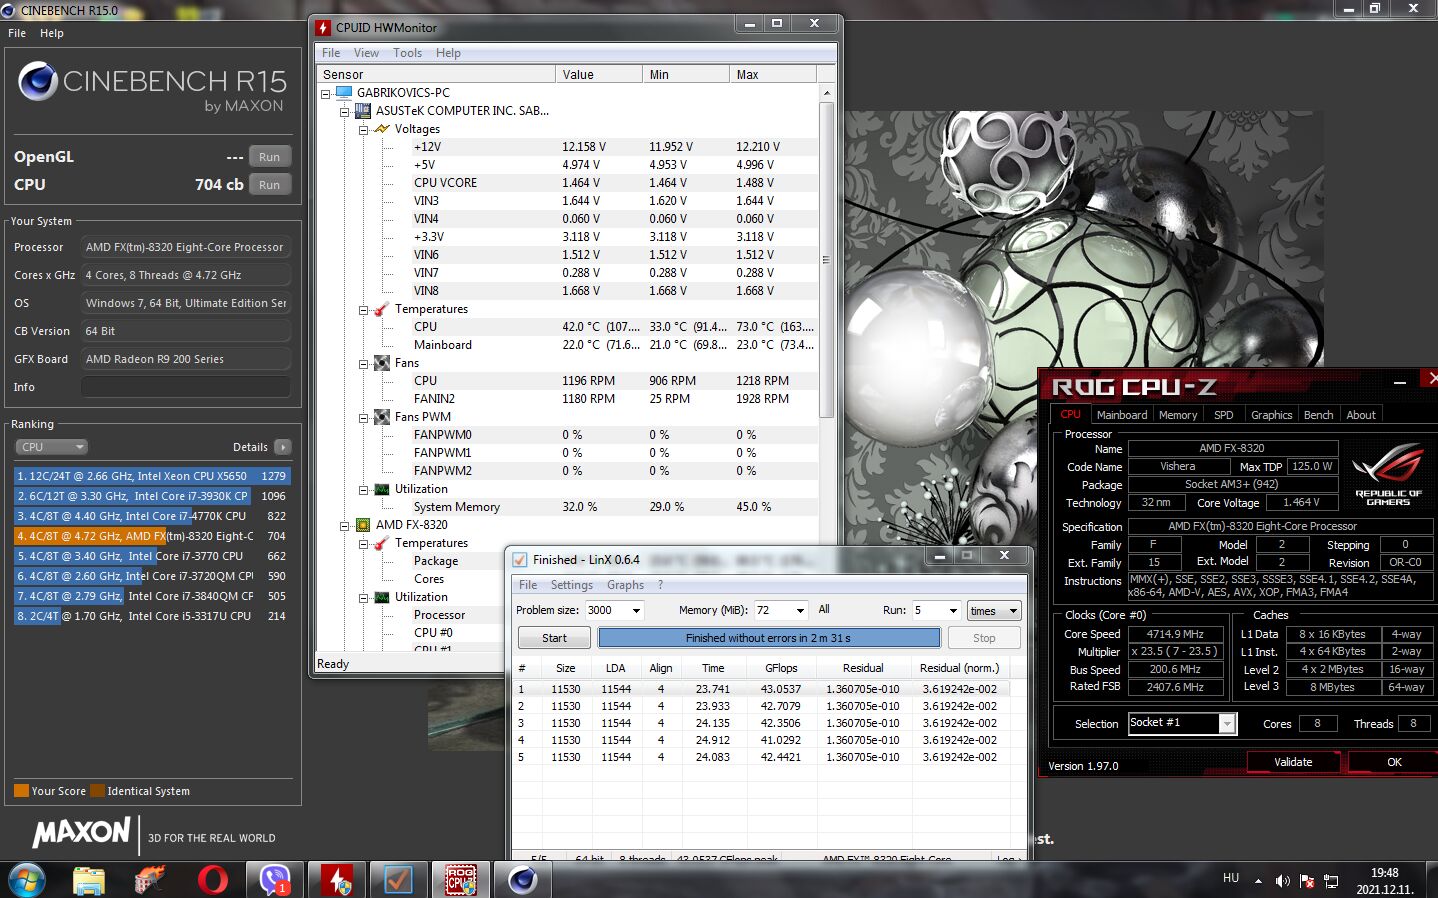
Task: Open the network tray icon
Action: pyautogui.click(x=1331, y=881)
